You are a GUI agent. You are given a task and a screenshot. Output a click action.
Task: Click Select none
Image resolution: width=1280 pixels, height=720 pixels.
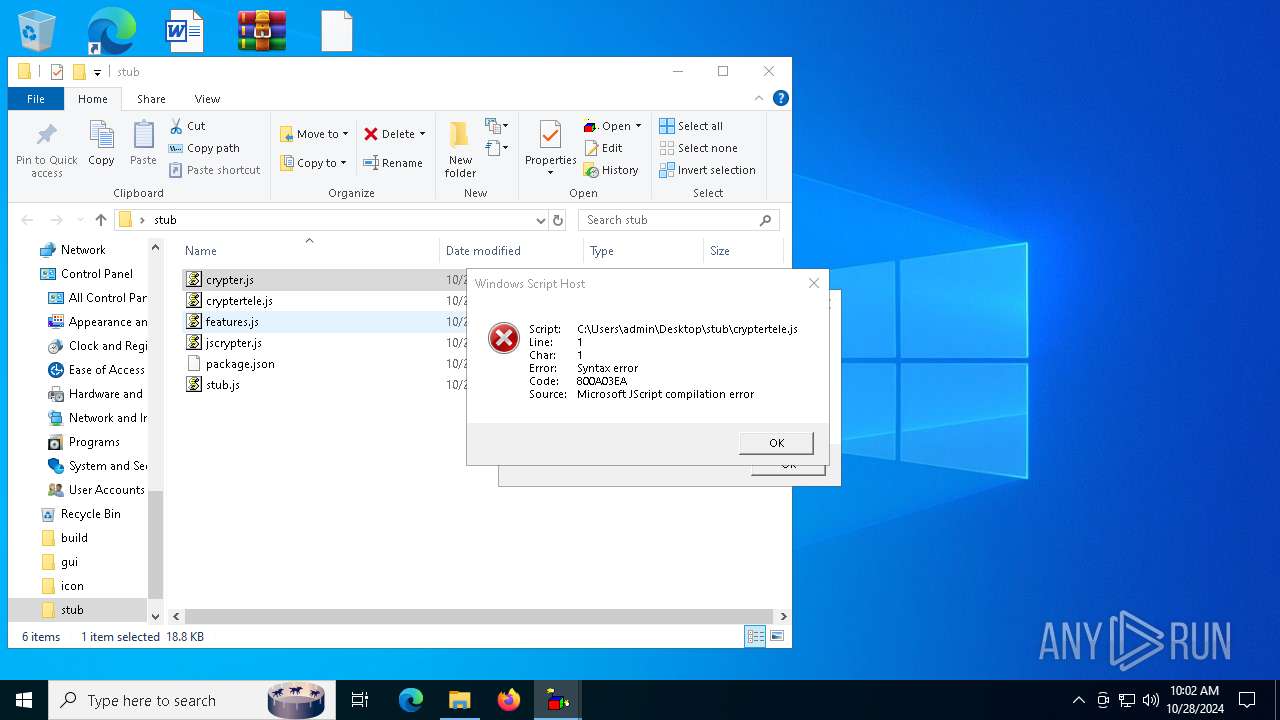pyautogui.click(x=698, y=148)
